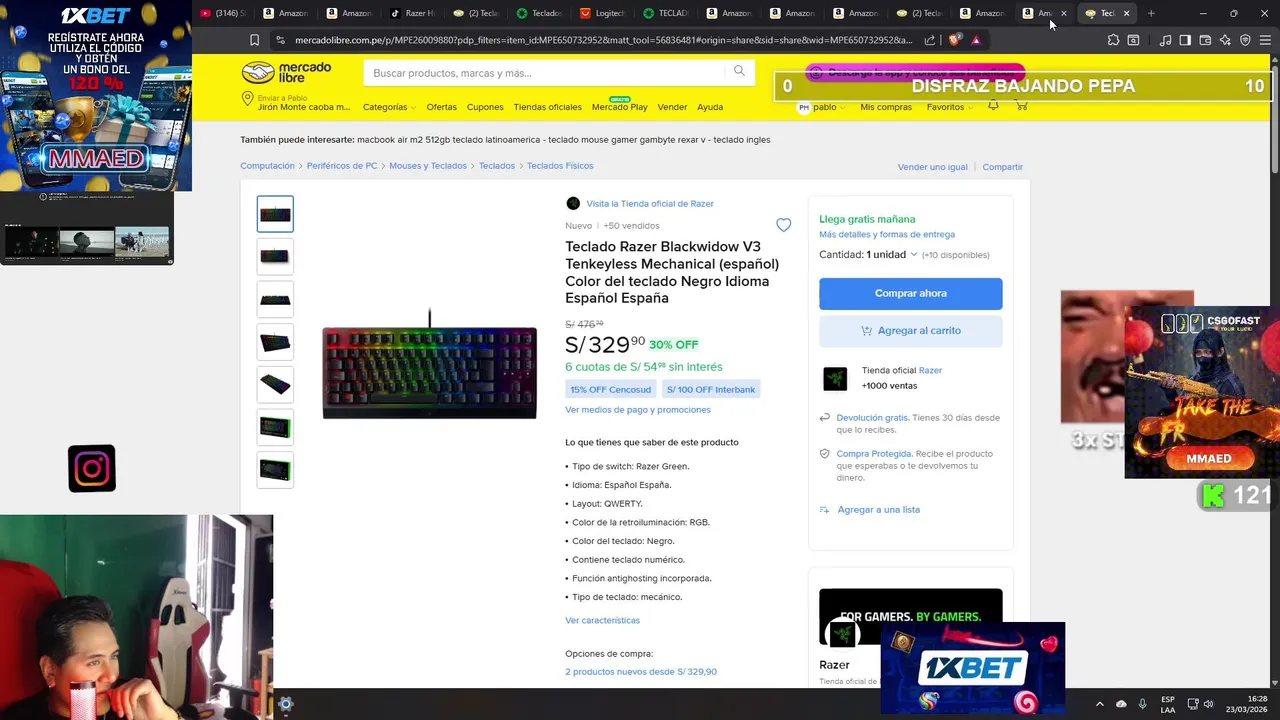Click the browser address bar URL
1280x720 pixels.
point(603,40)
